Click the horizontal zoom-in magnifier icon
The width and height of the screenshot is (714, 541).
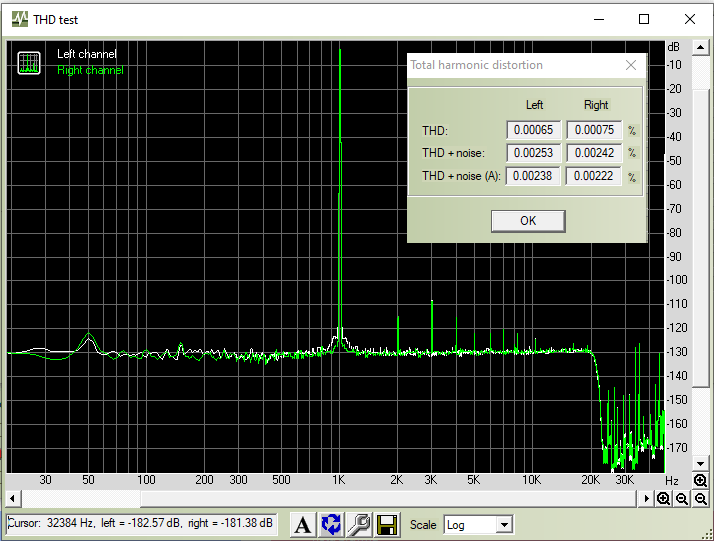(x=663, y=499)
